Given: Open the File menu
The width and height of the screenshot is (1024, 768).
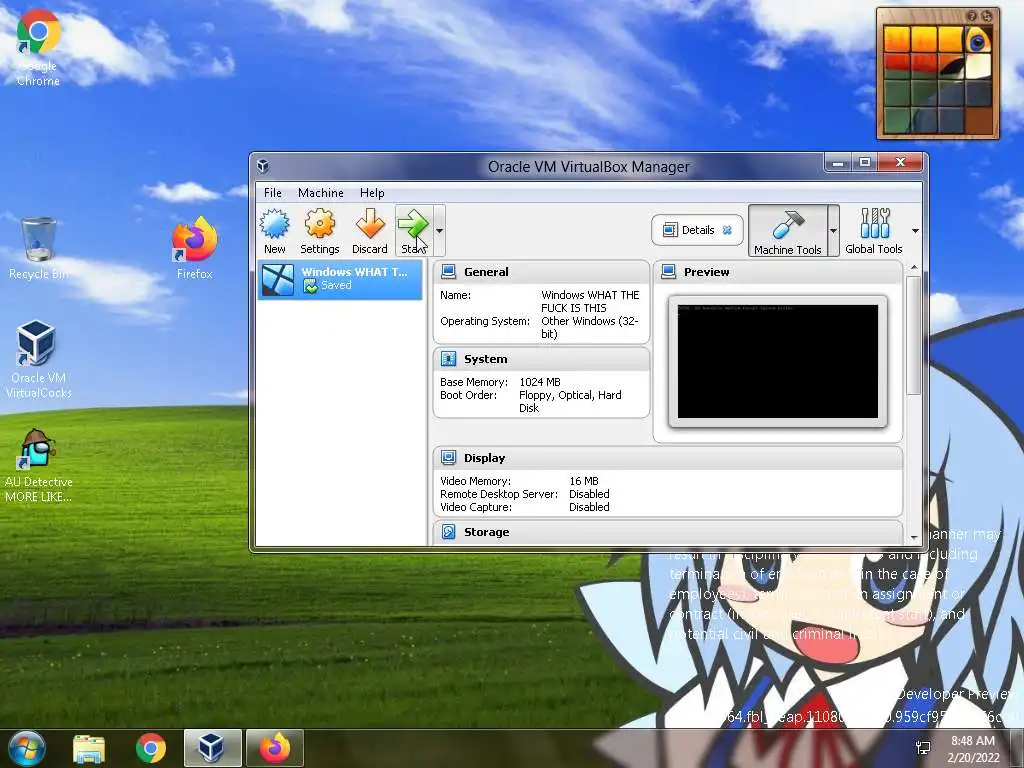Looking at the screenshot, I should [x=272, y=193].
